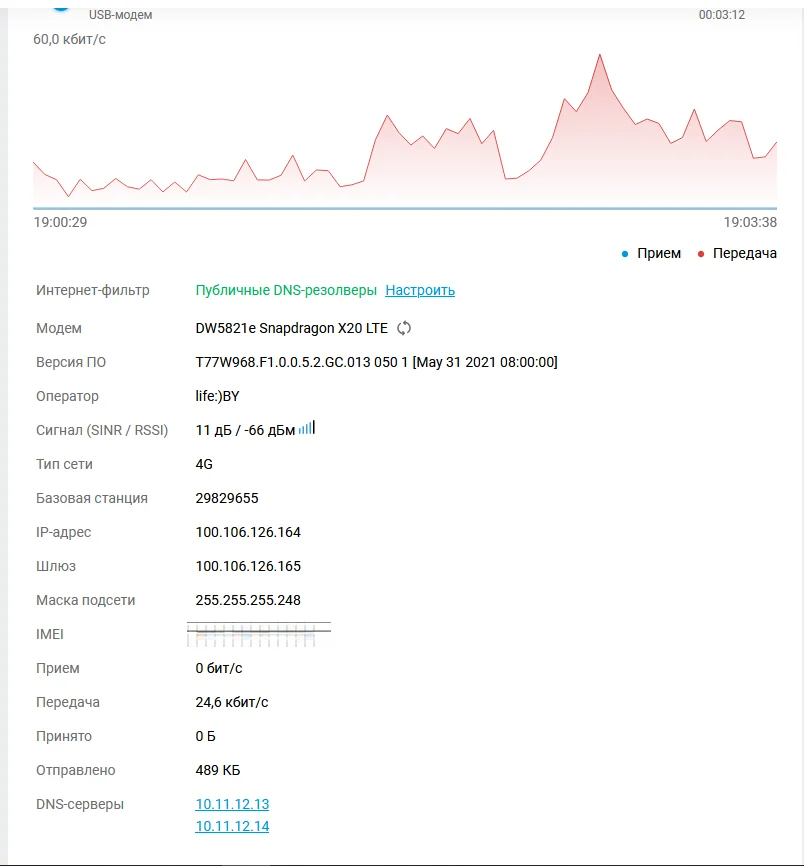Click the gateway address 100.106.126.165
This screenshot has width=804, height=866.
pyautogui.click(x=248, y=566)
